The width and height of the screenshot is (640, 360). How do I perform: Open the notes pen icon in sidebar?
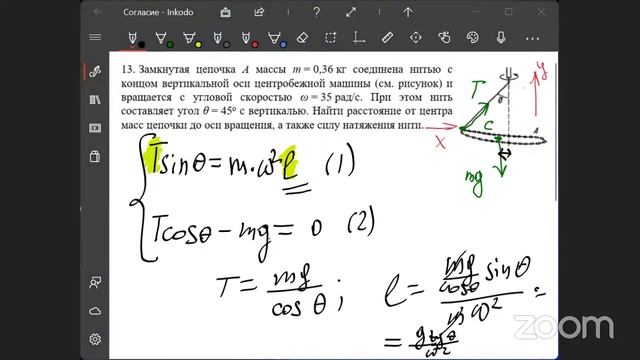[95, 72]
